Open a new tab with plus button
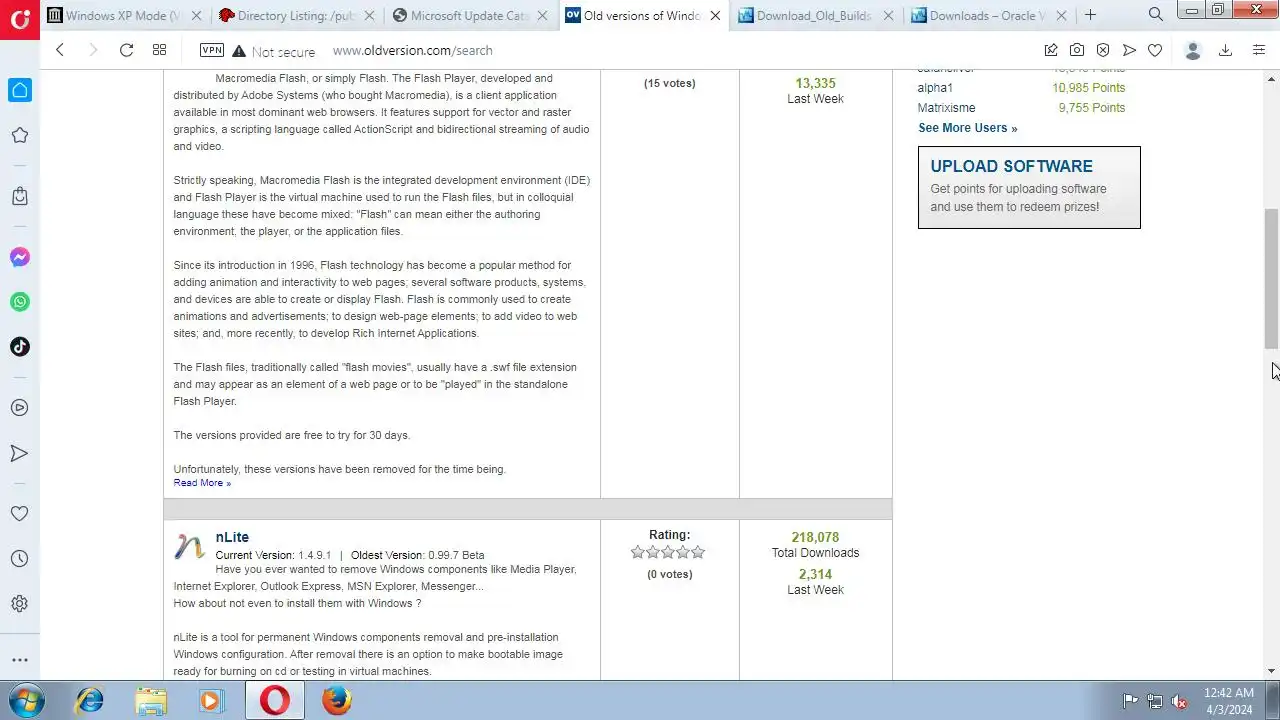This screenshot has height=720, width=1280. pos(1090,15)
